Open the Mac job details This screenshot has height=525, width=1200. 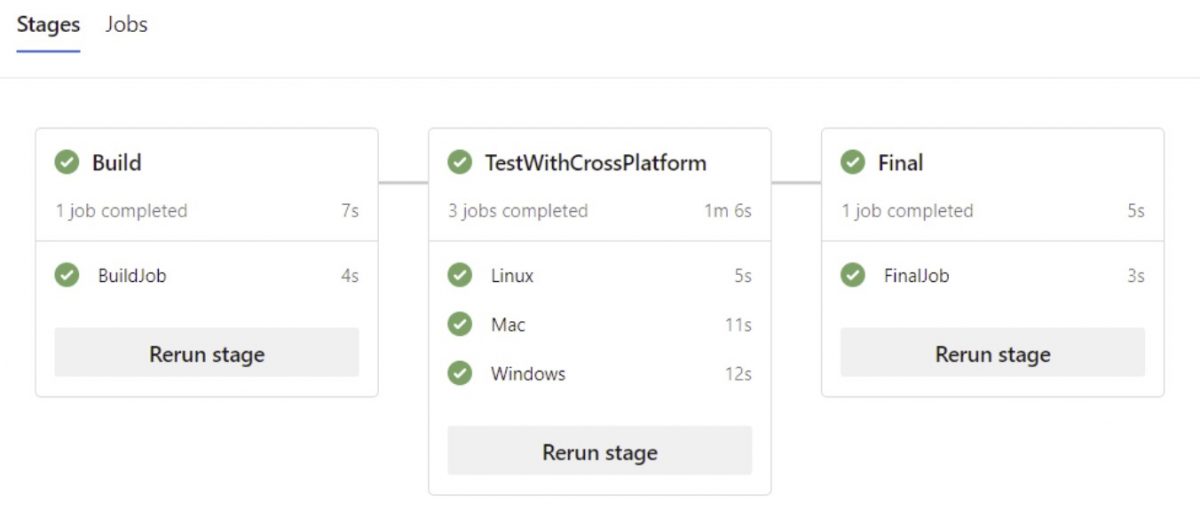click(x=600, y=324)
